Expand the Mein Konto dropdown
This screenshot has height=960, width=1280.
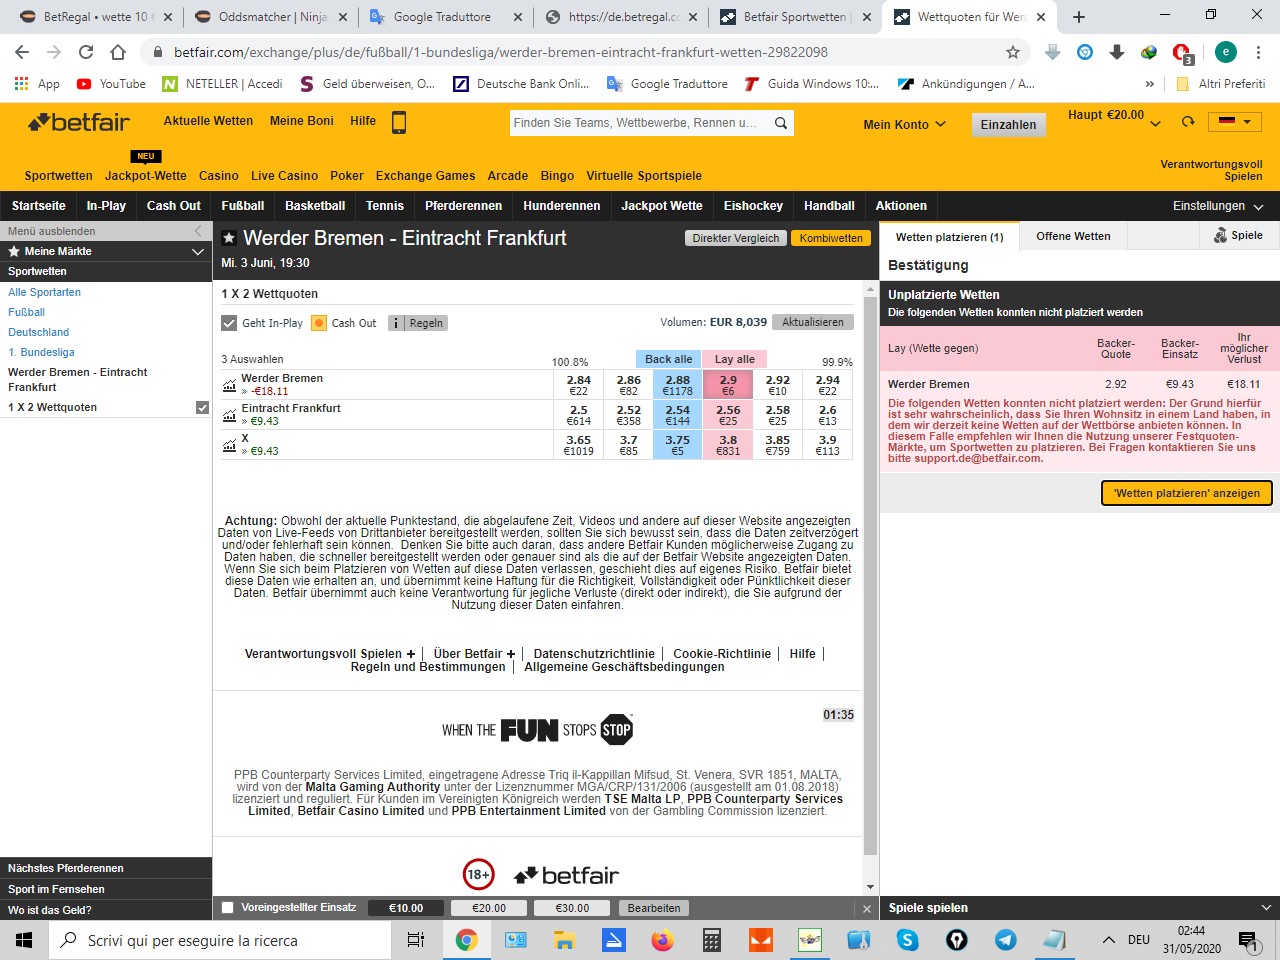(x=904, y=124)
